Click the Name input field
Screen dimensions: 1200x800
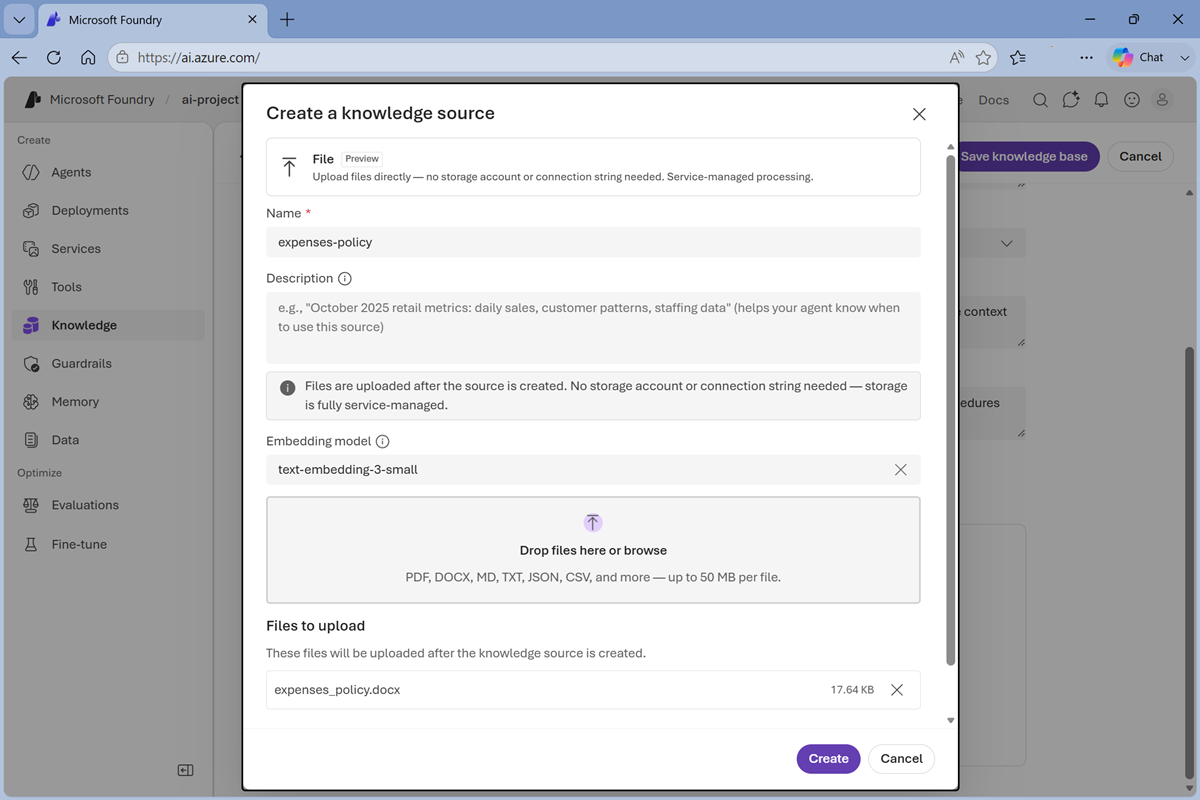click(x=593, y=242)
